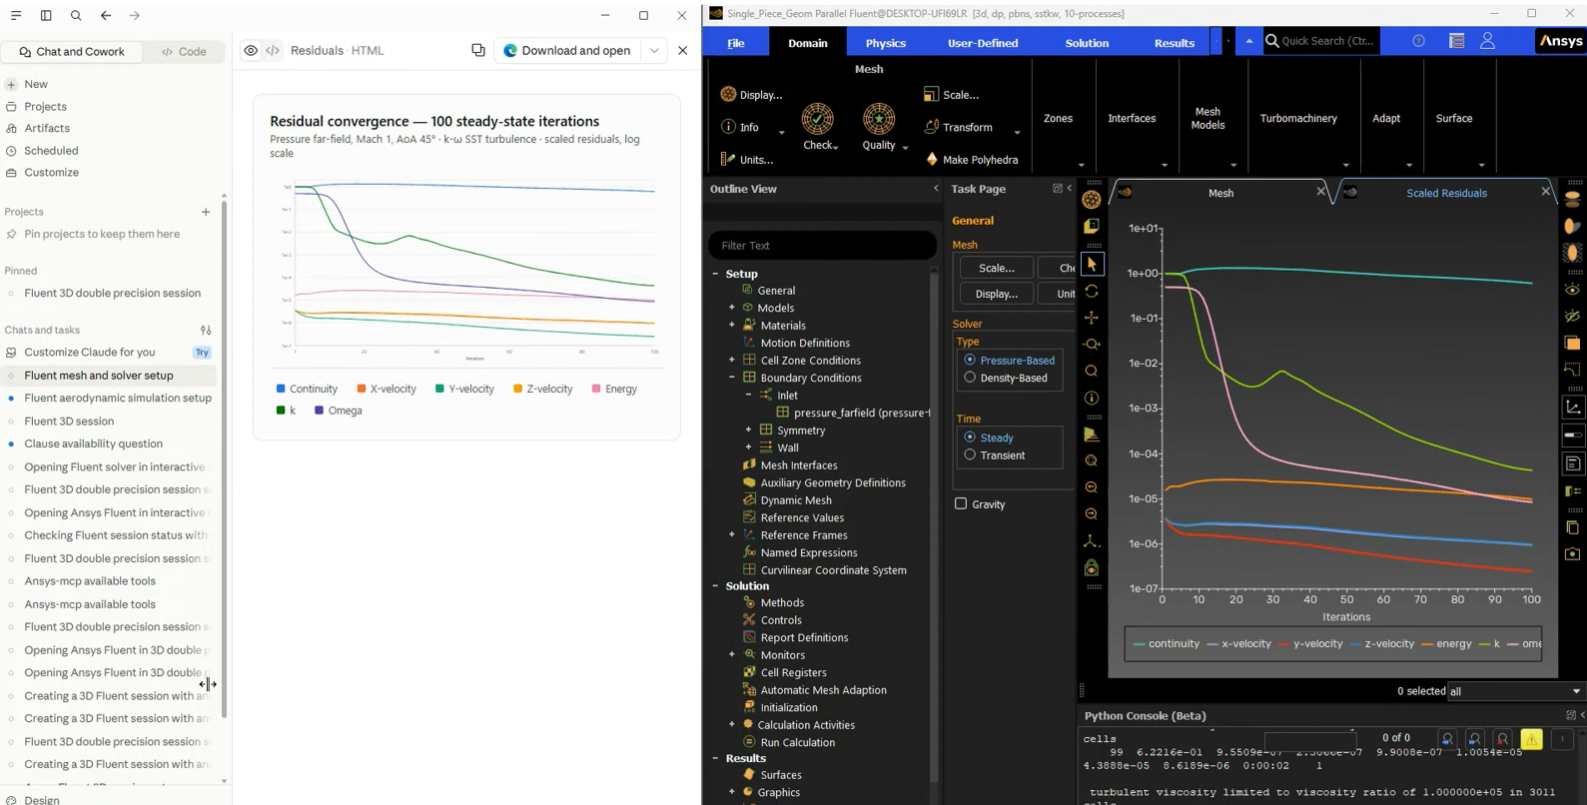Screen dimensions: 1587x805
Task: Click the Mesh Quality icon in ribbon
Action: tap(879, 119)
